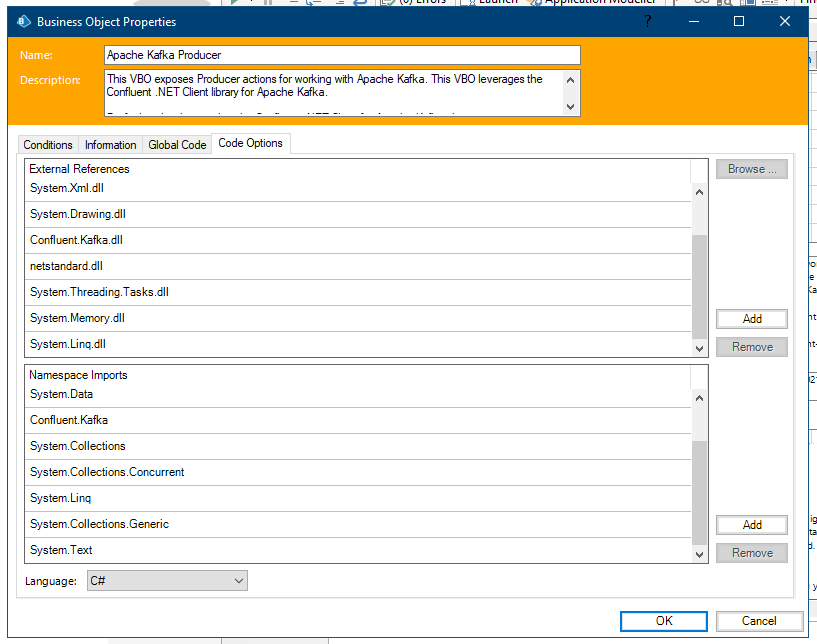
Task: Click the Namespace Imports list down arrow
Action: [699, 555]
